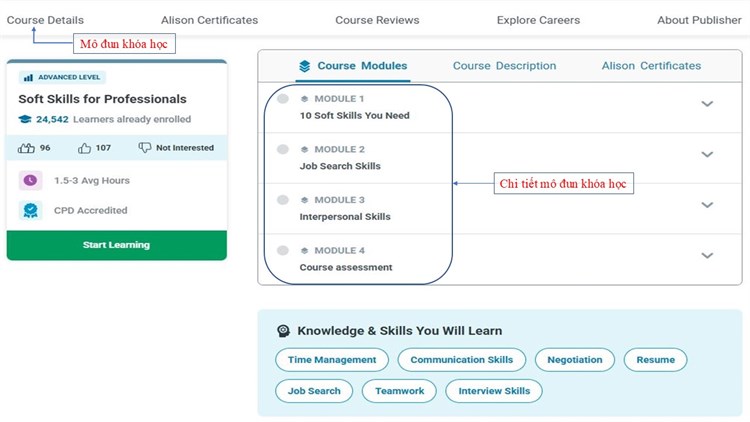
Task: Select the Time Management skill tag
Action: tap(332, 360)
